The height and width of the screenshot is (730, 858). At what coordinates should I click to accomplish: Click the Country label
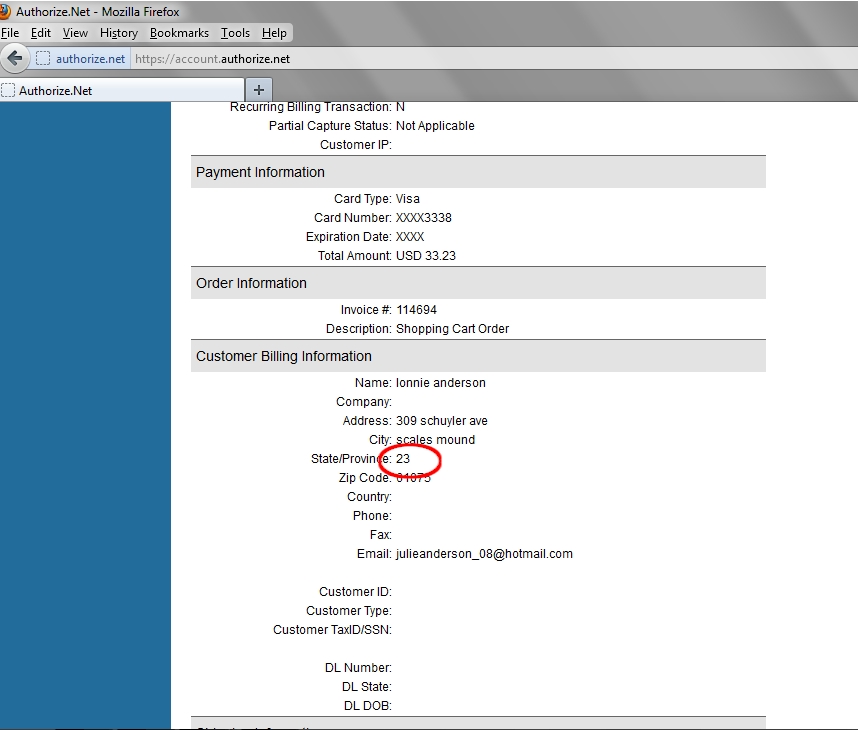tap(369, 497)
